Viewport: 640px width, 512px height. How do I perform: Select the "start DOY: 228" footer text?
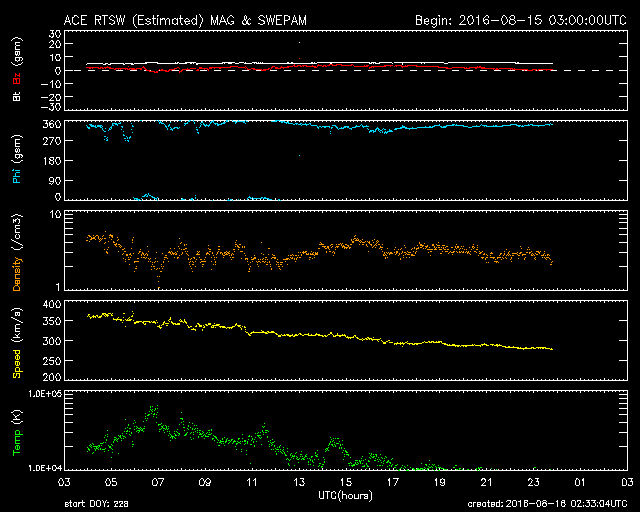(96, 504)
